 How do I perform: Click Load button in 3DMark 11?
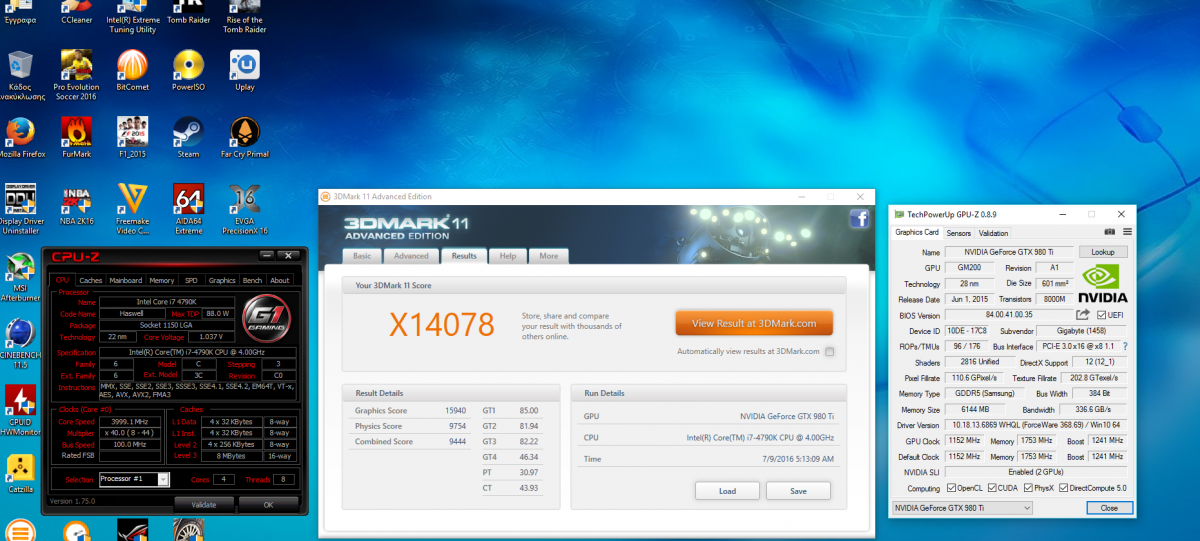[x=727, y=491]
